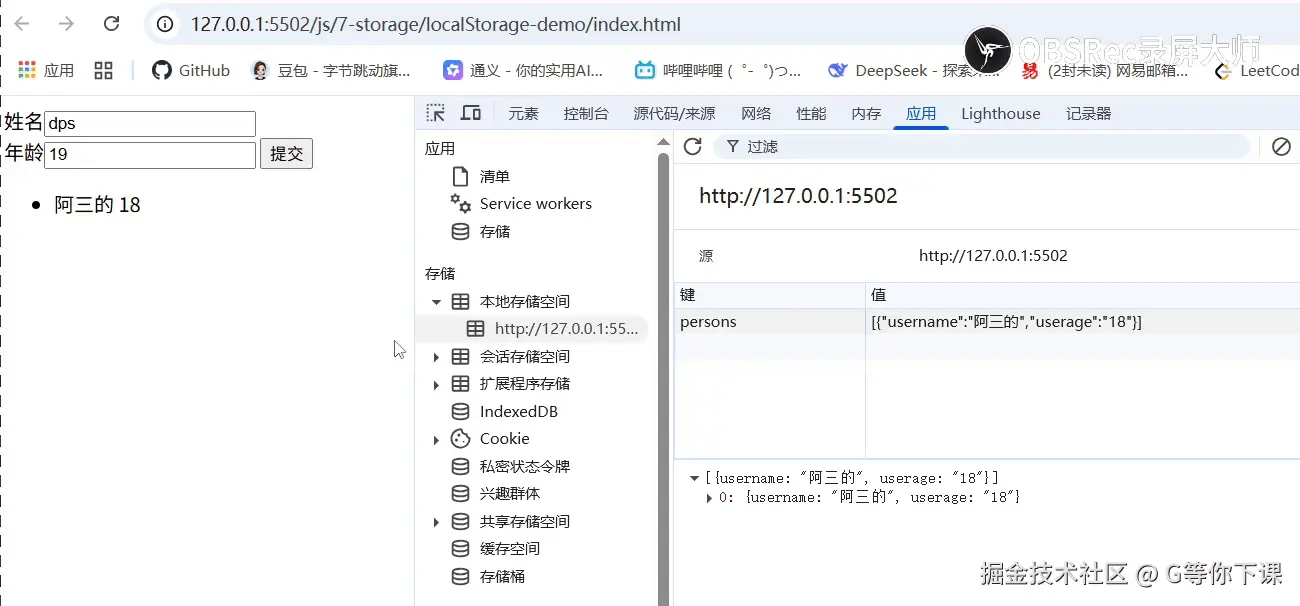Click the Cookie icon
The width and height of the screenshot is (1300, 606).
point(460,438)
